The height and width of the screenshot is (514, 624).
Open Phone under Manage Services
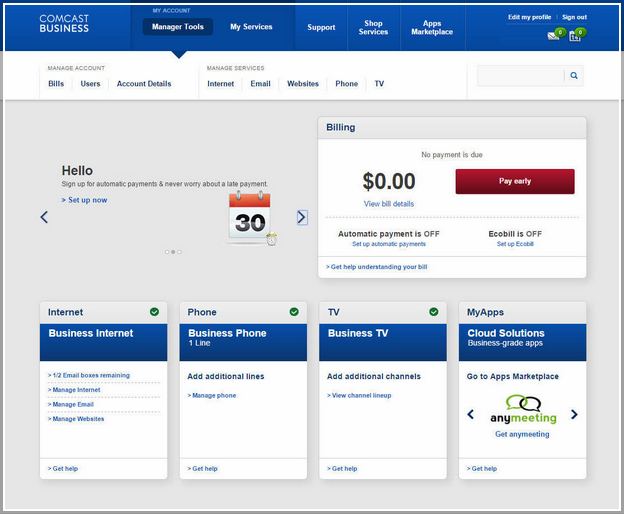point(347,84)
